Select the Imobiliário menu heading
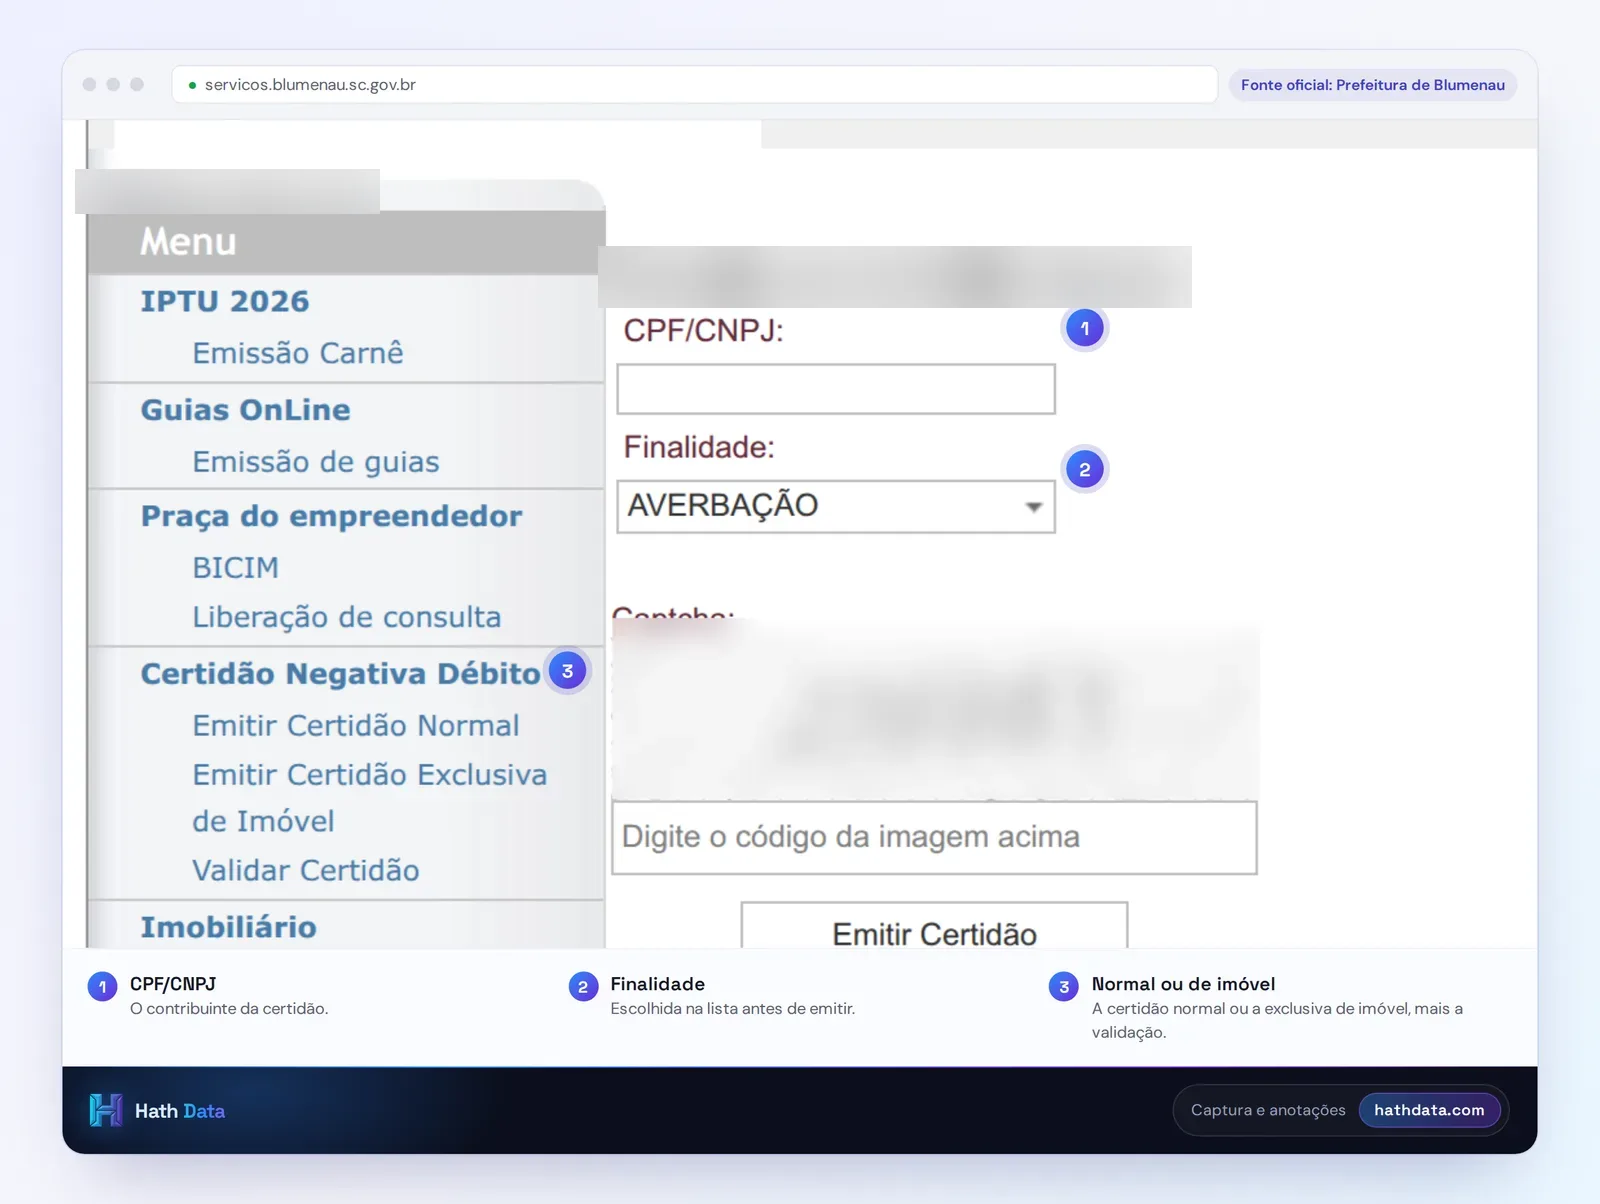 click(x=228, y=927)
